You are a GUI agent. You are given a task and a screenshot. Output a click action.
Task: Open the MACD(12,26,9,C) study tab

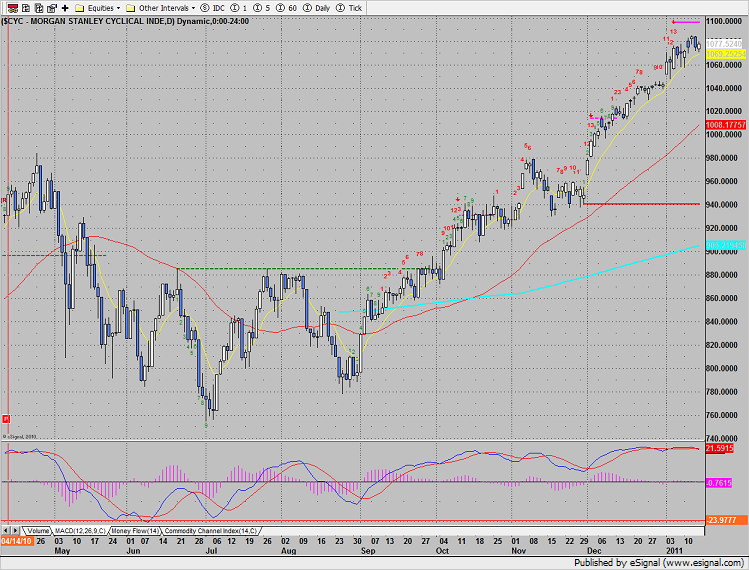[x=80, y=531]
